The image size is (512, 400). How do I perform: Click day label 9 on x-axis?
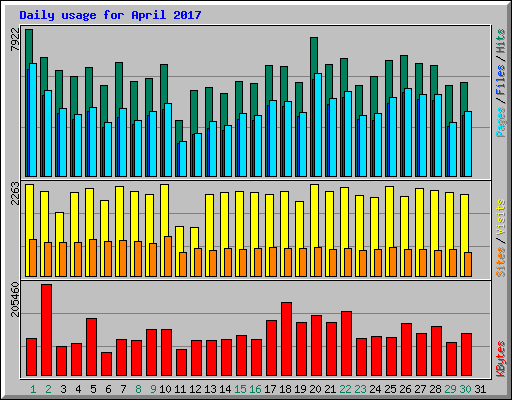coord(153,389)
